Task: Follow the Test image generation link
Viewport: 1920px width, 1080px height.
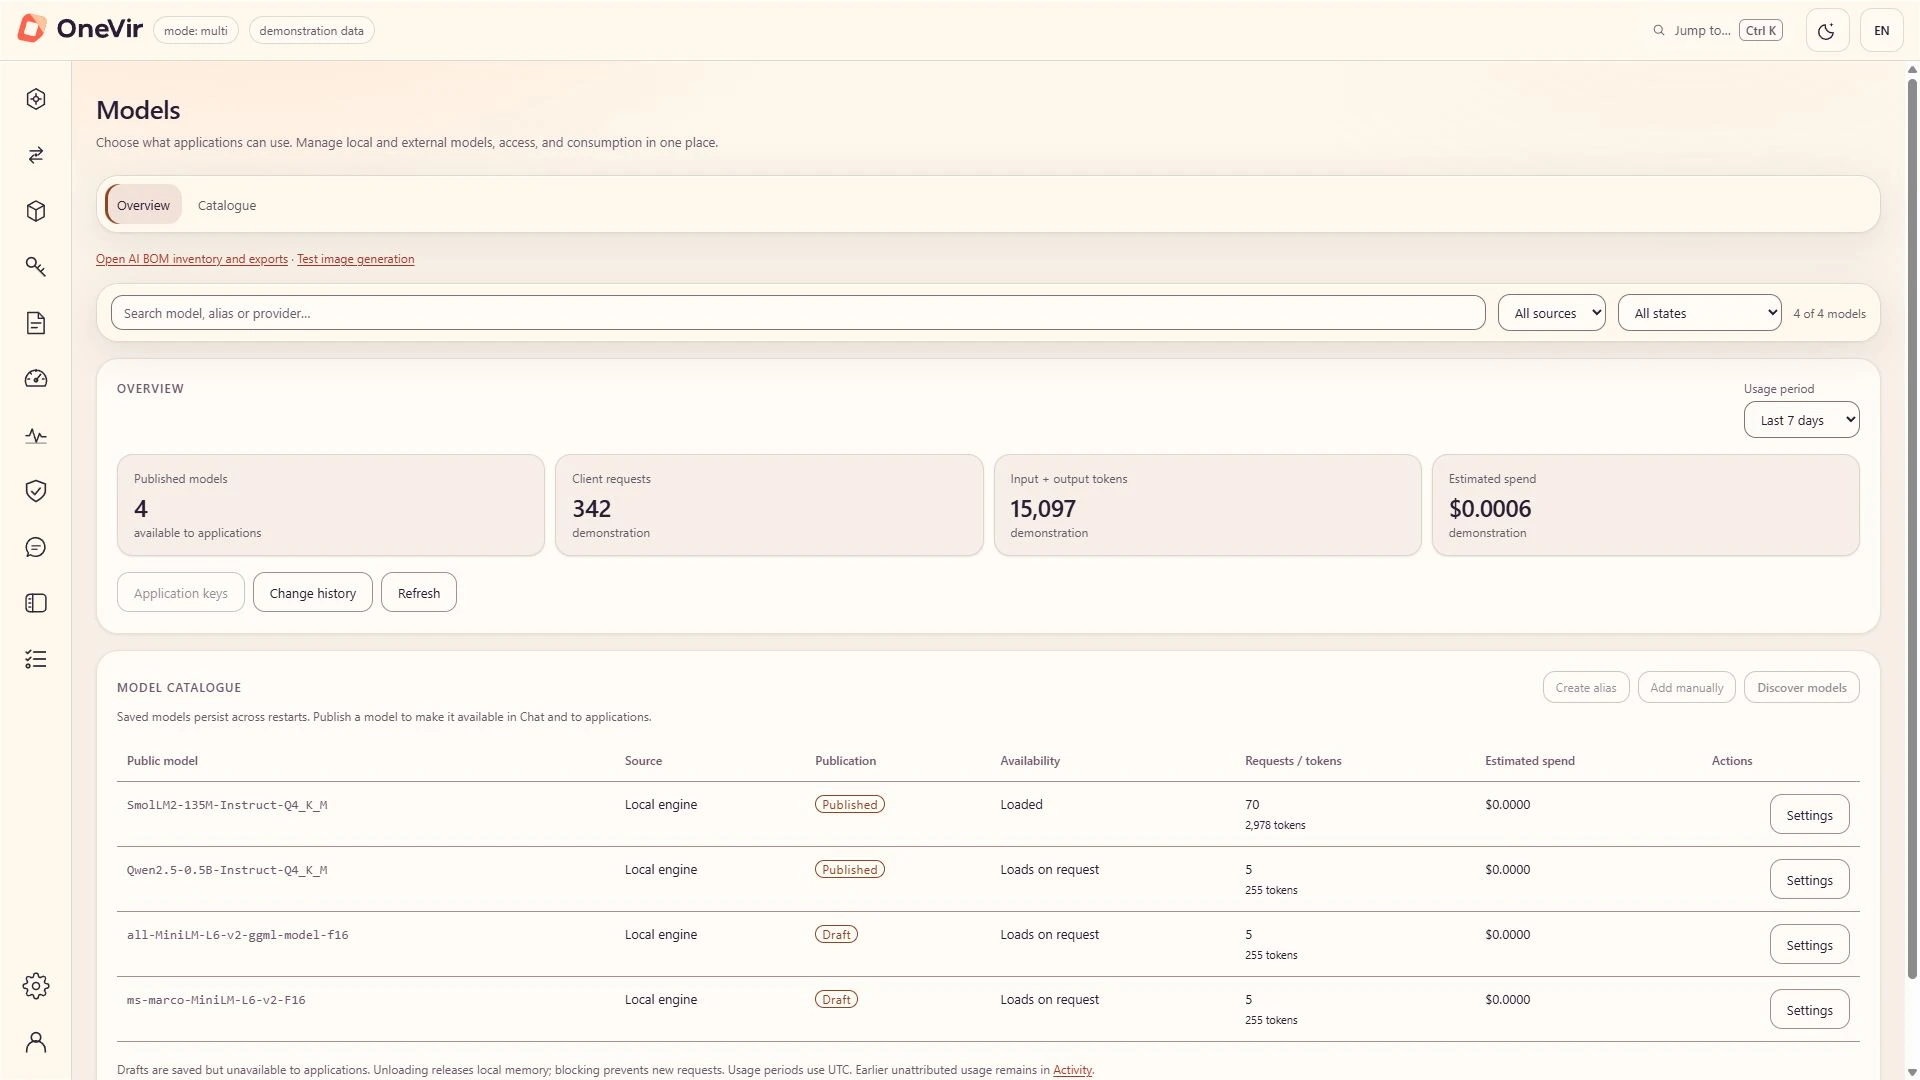Action: coord(356,259)
